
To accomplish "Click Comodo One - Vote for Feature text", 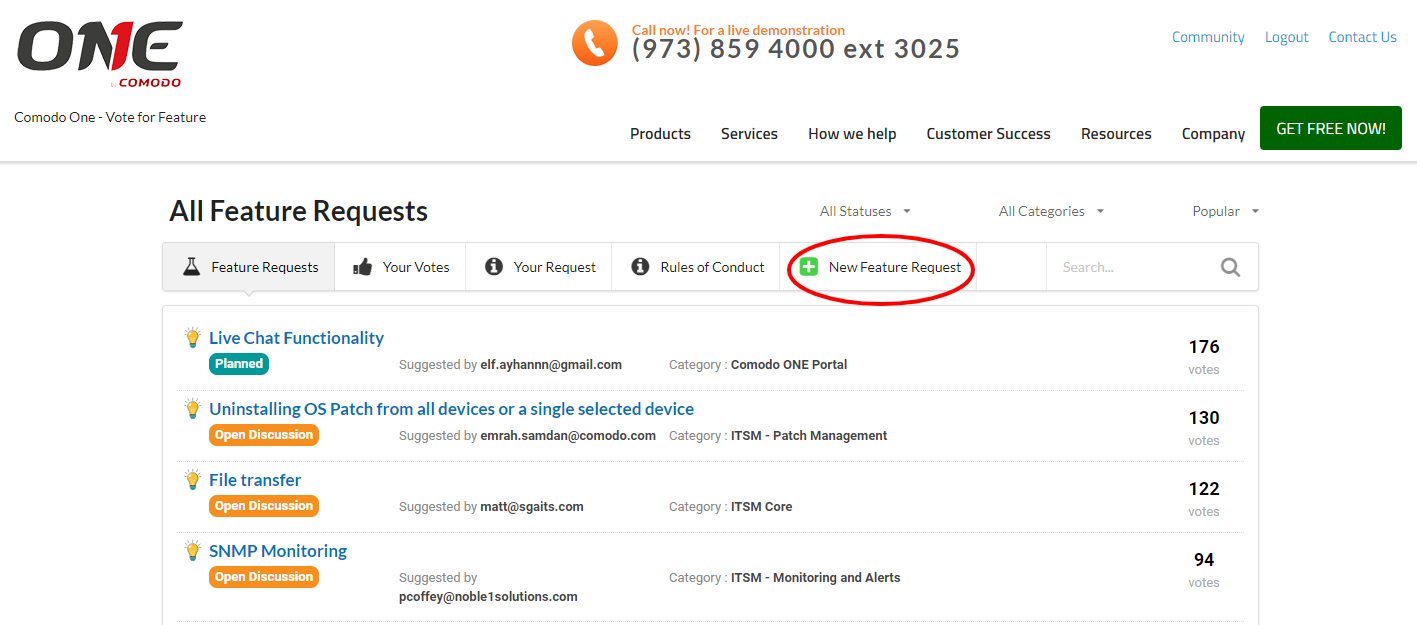I will pyautogui.click(x=110, y=117).
